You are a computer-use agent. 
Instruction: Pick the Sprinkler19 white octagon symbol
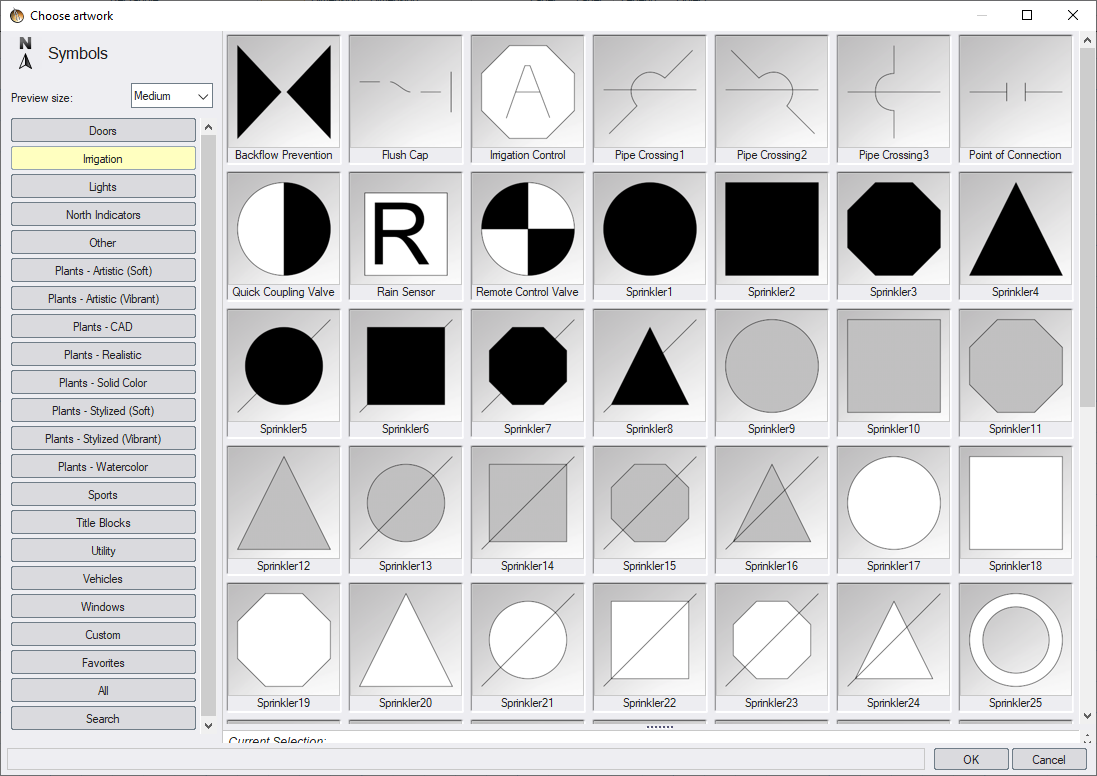[x=283, y=648]
